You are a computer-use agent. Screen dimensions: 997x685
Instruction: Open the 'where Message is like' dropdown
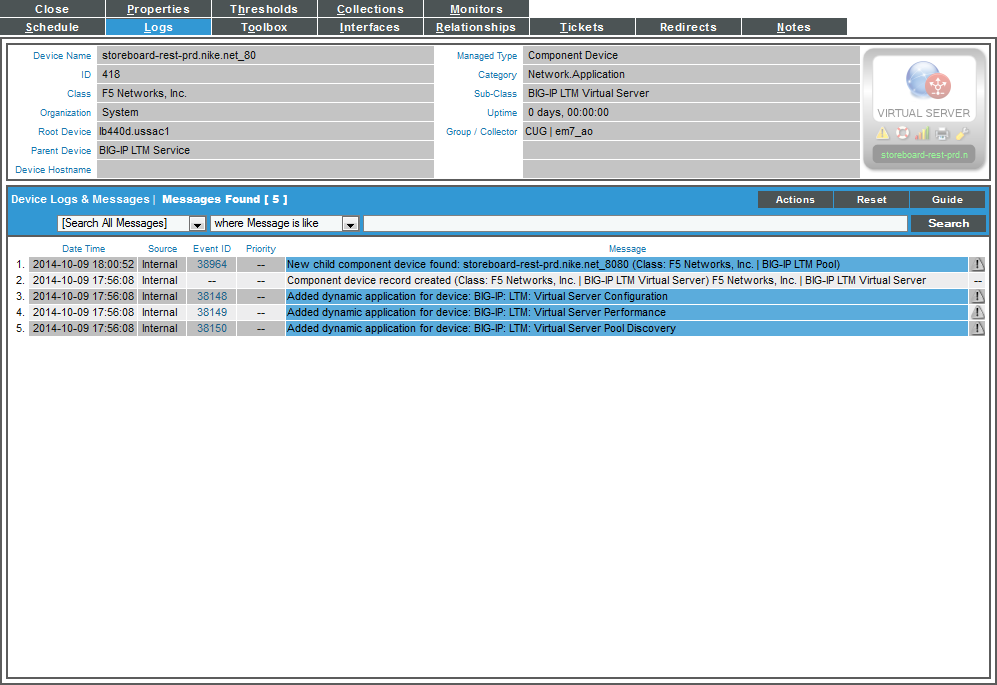pos(349,223)
